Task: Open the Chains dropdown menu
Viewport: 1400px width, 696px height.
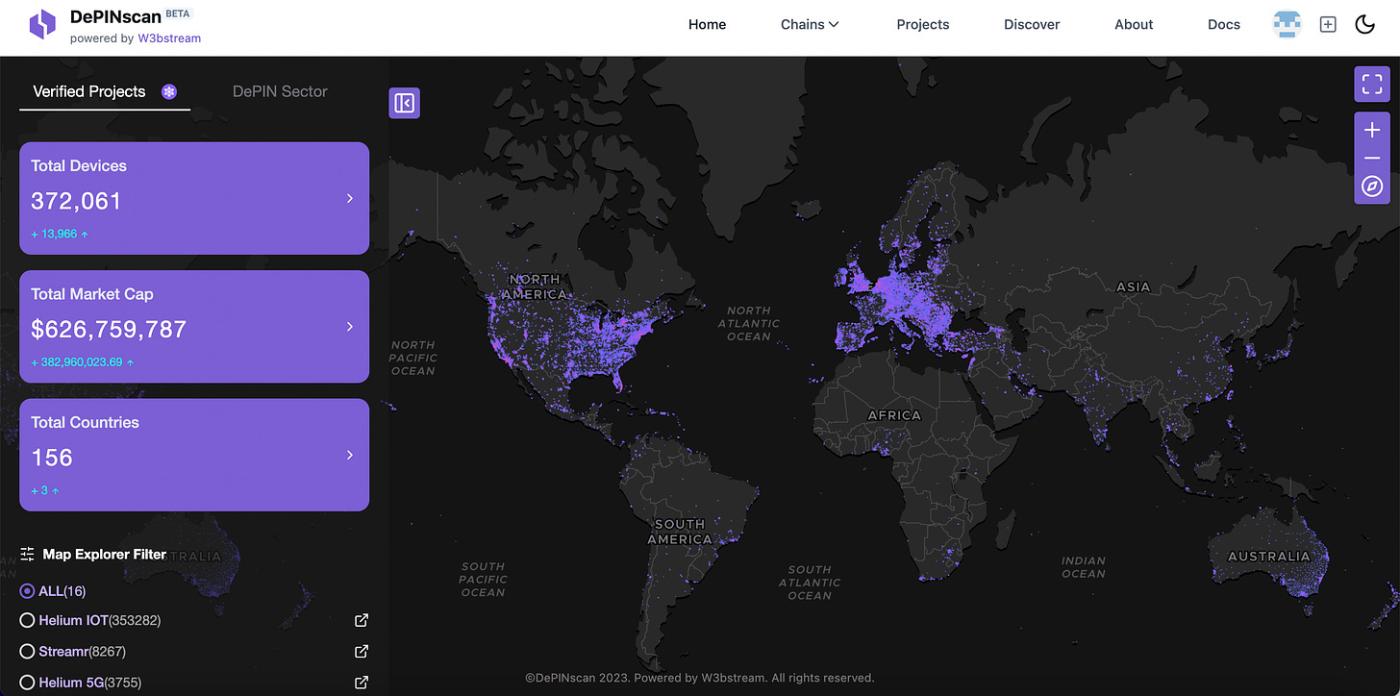Action: pos(809,24)
